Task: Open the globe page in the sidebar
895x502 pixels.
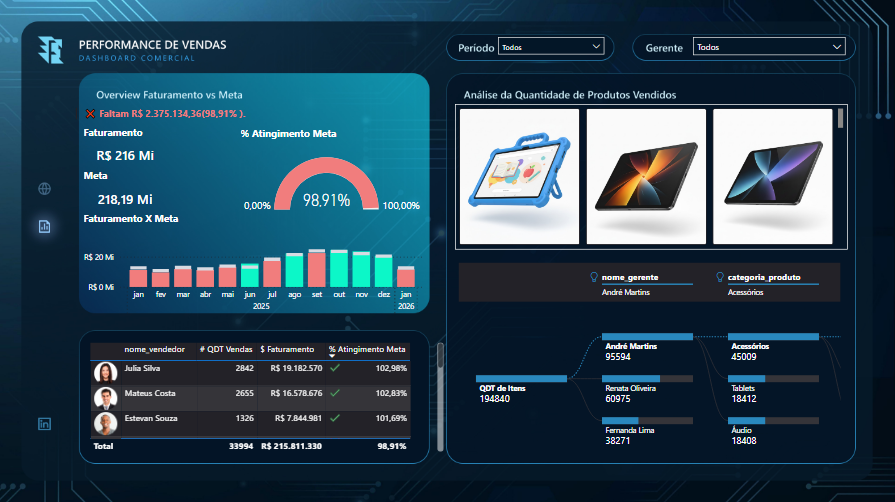Action: (x=45, y=188)
